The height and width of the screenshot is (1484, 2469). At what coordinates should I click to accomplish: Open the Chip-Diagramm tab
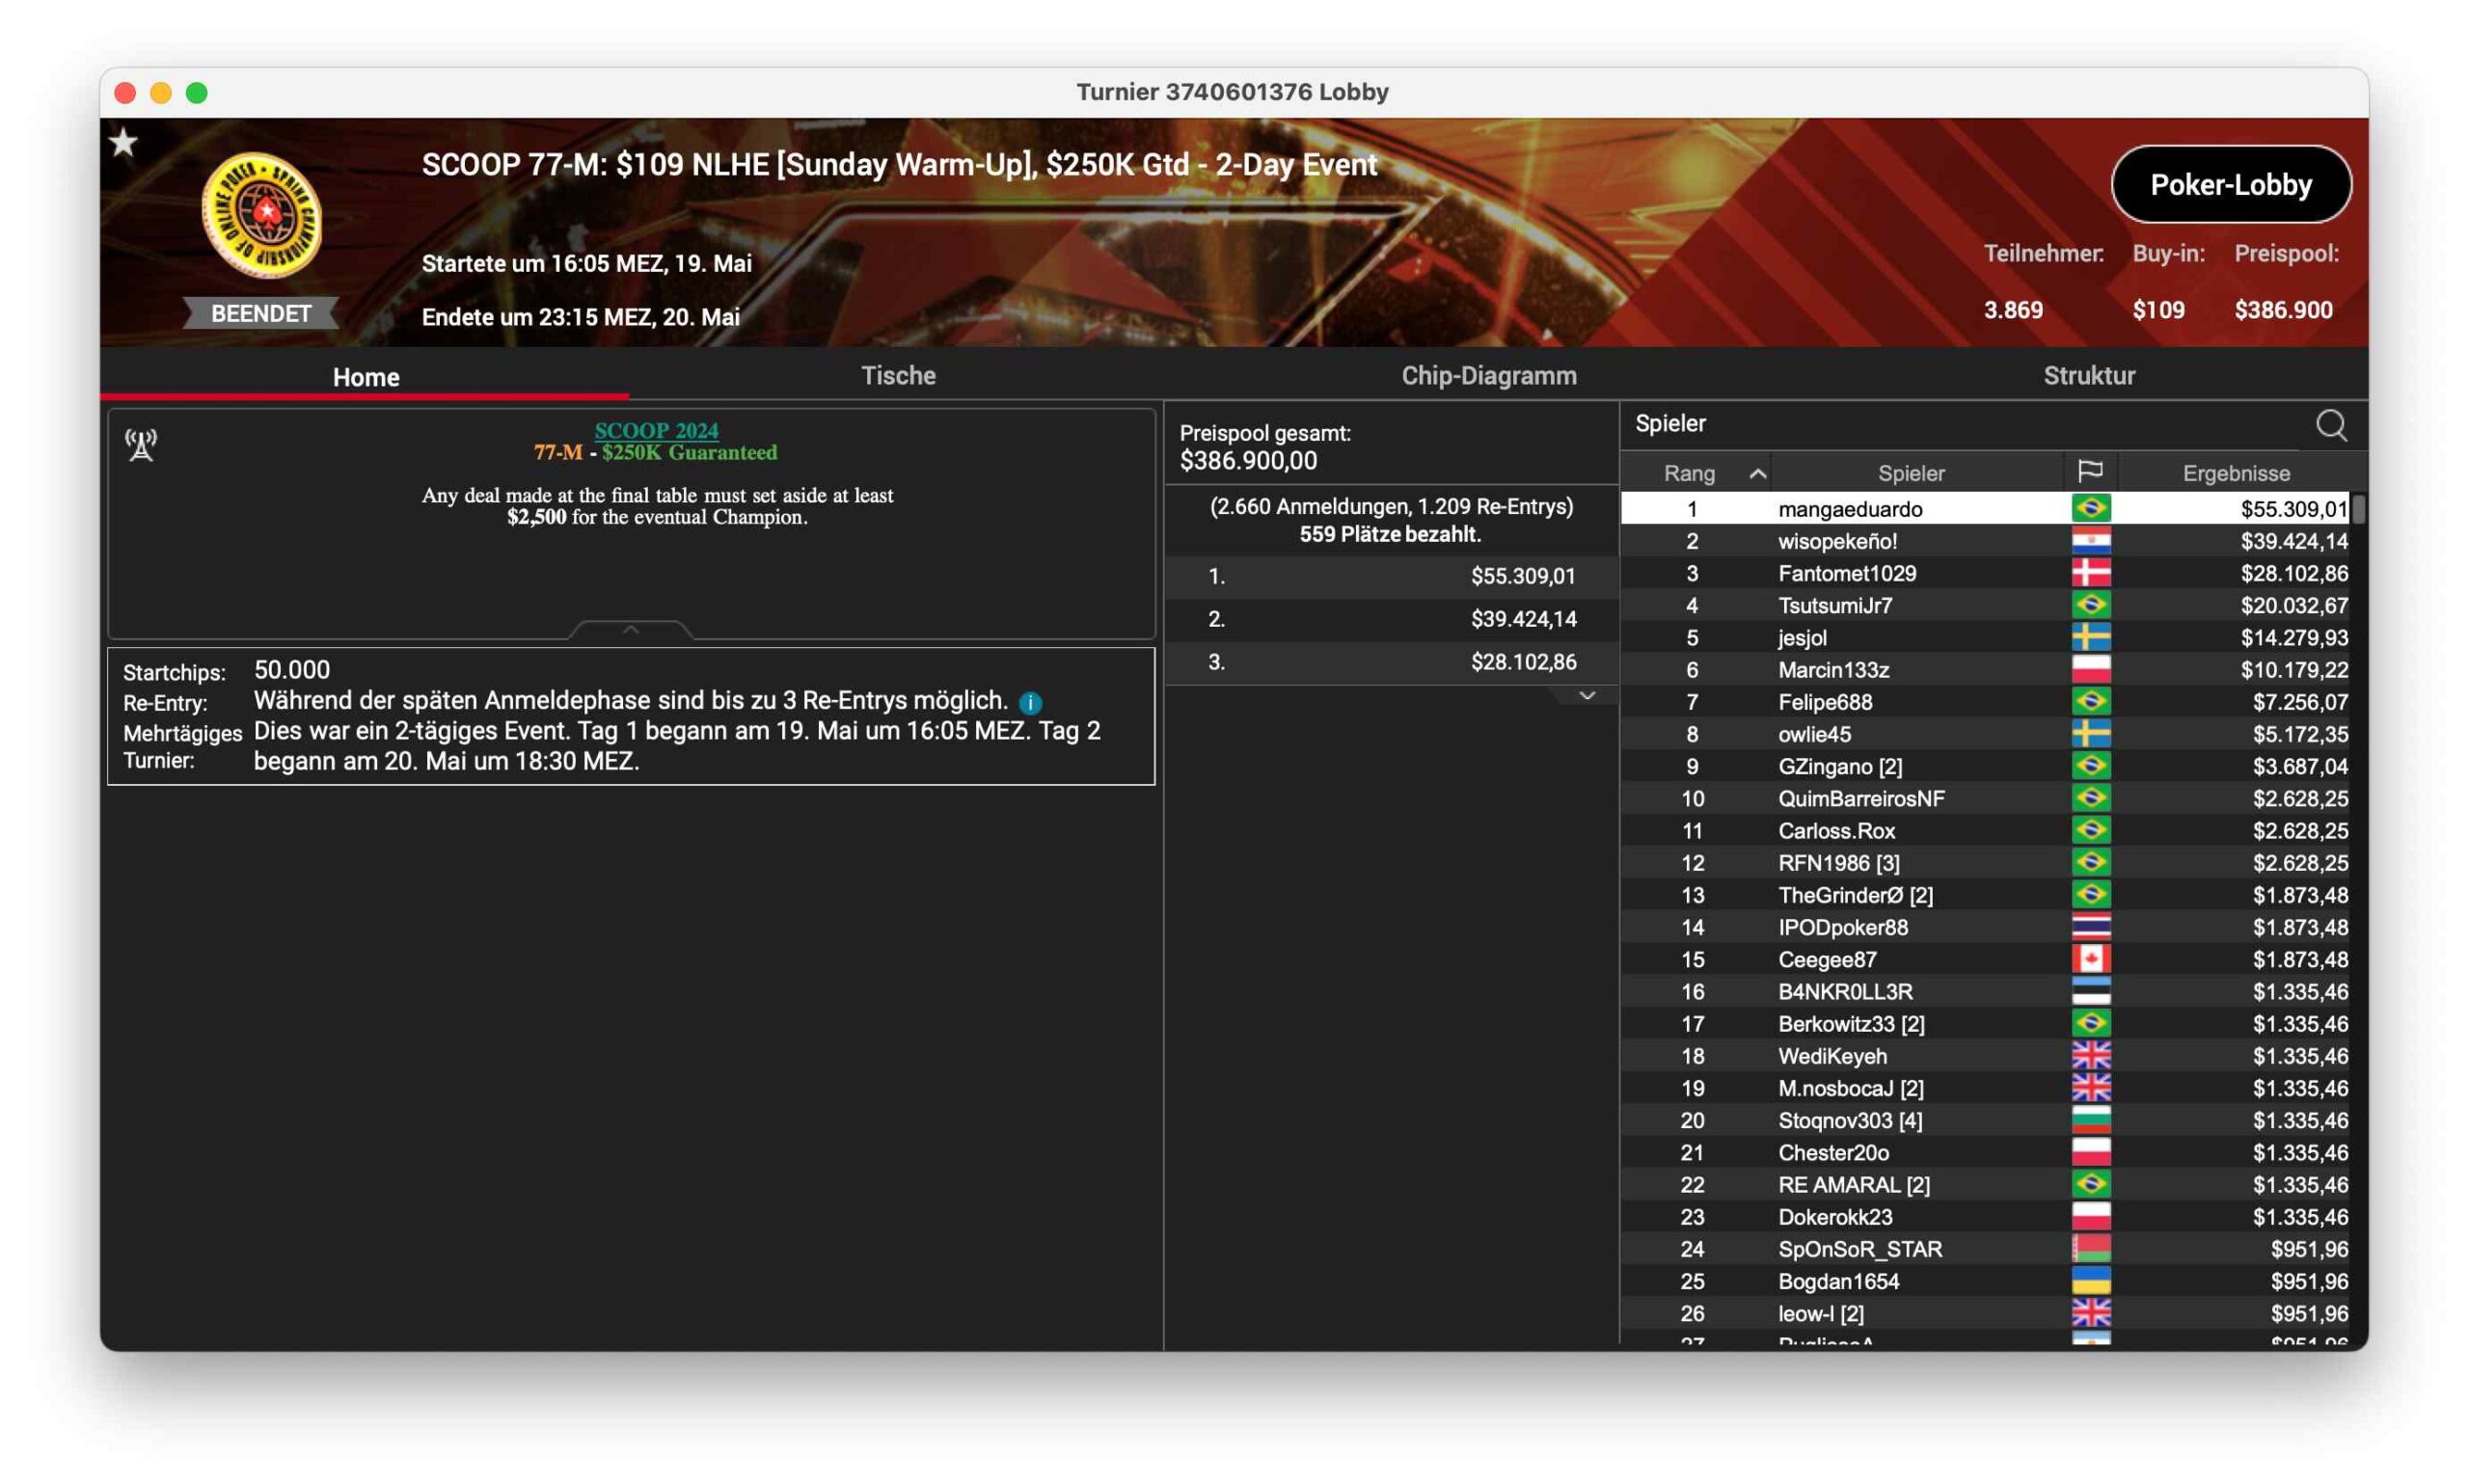[x=1488, y=376]
